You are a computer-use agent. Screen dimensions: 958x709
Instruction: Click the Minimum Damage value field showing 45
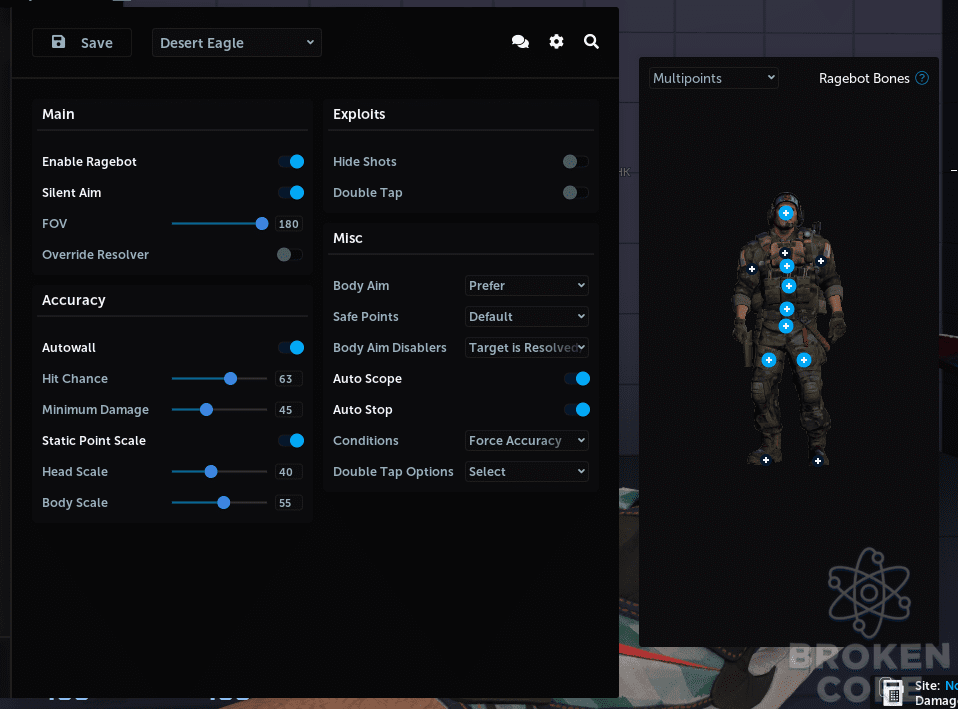288,410
